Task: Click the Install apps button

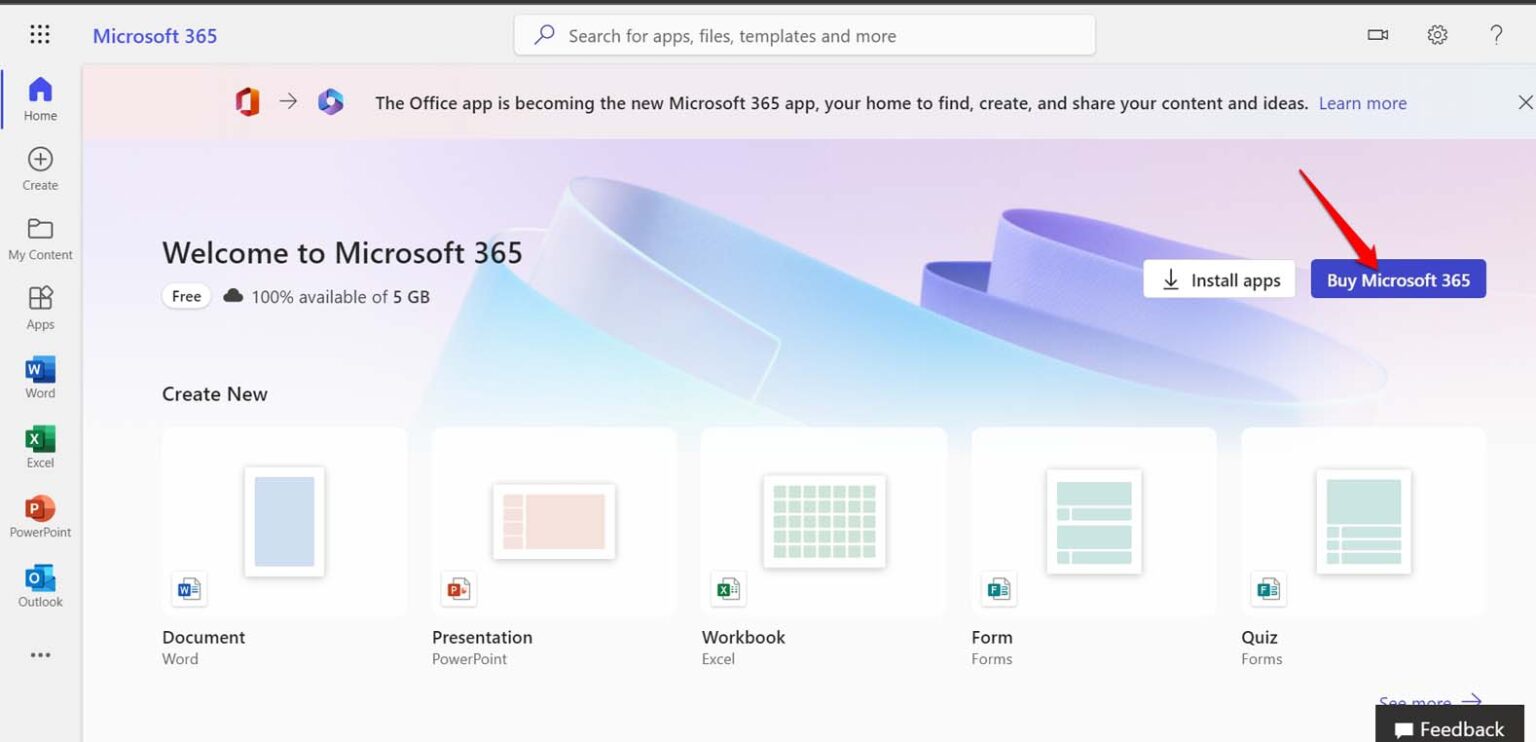Action: tap(1219, 280)
